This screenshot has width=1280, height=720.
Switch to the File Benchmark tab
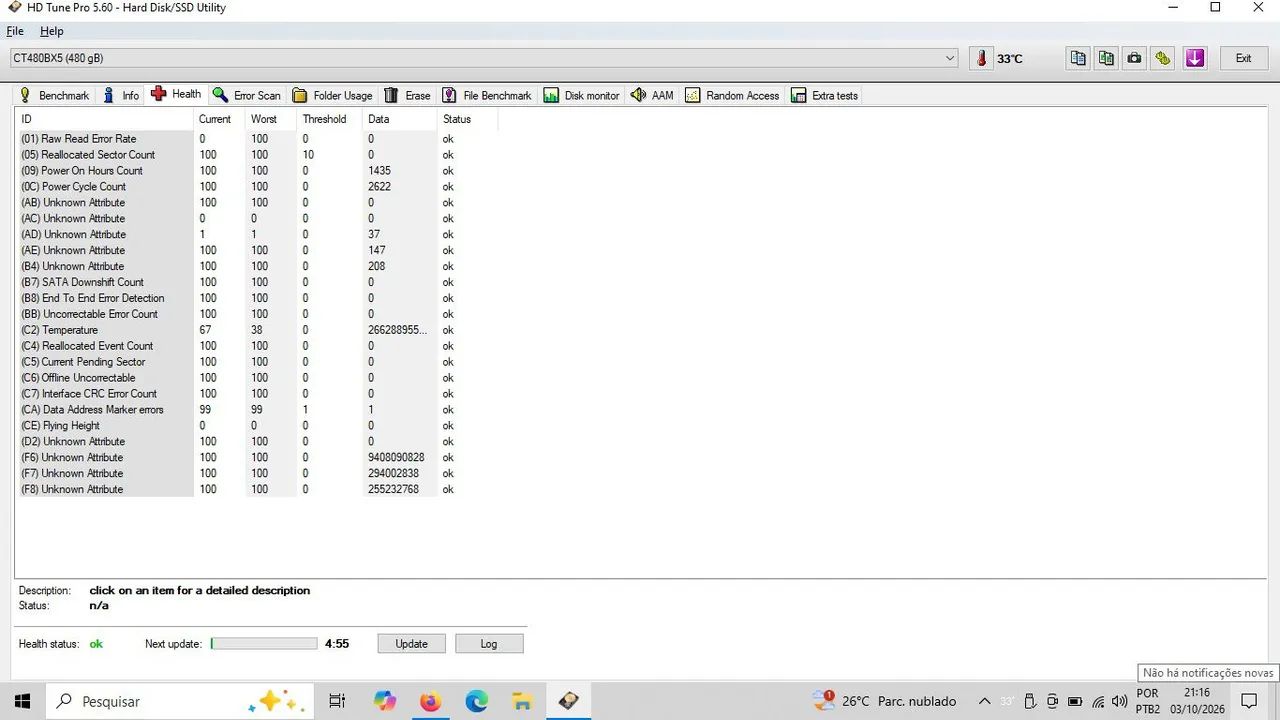487,96
